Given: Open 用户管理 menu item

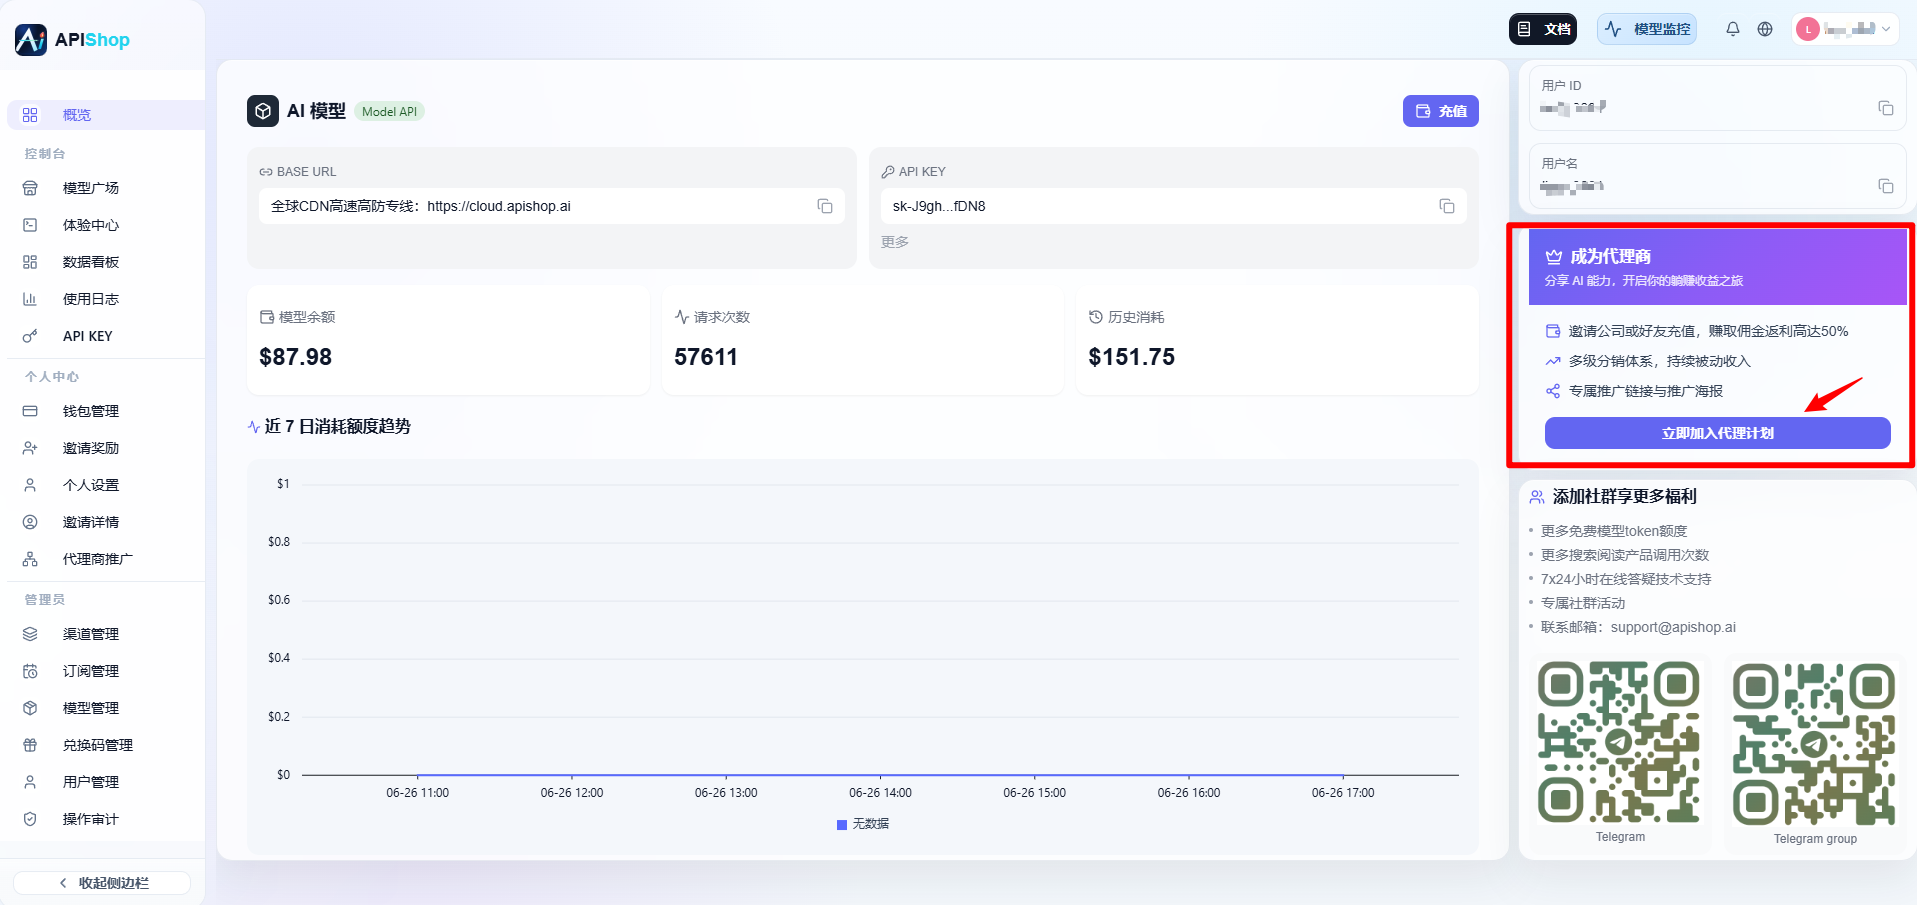Looking at the screenshot, I should coord(105,782).
